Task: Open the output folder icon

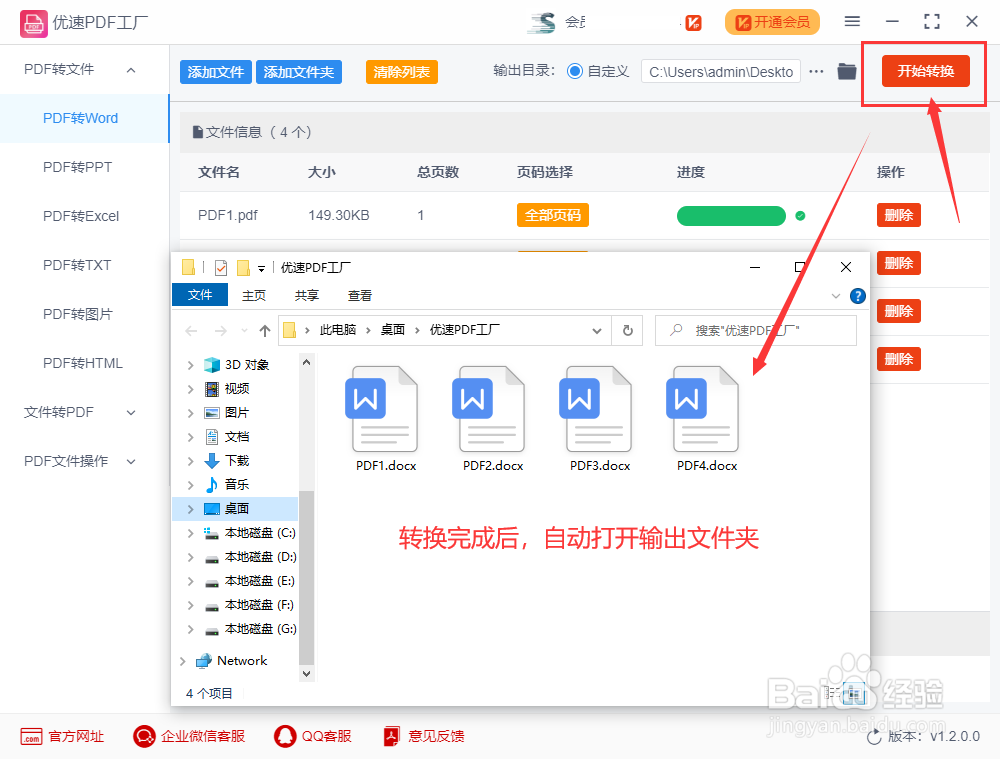Action: 847,71
